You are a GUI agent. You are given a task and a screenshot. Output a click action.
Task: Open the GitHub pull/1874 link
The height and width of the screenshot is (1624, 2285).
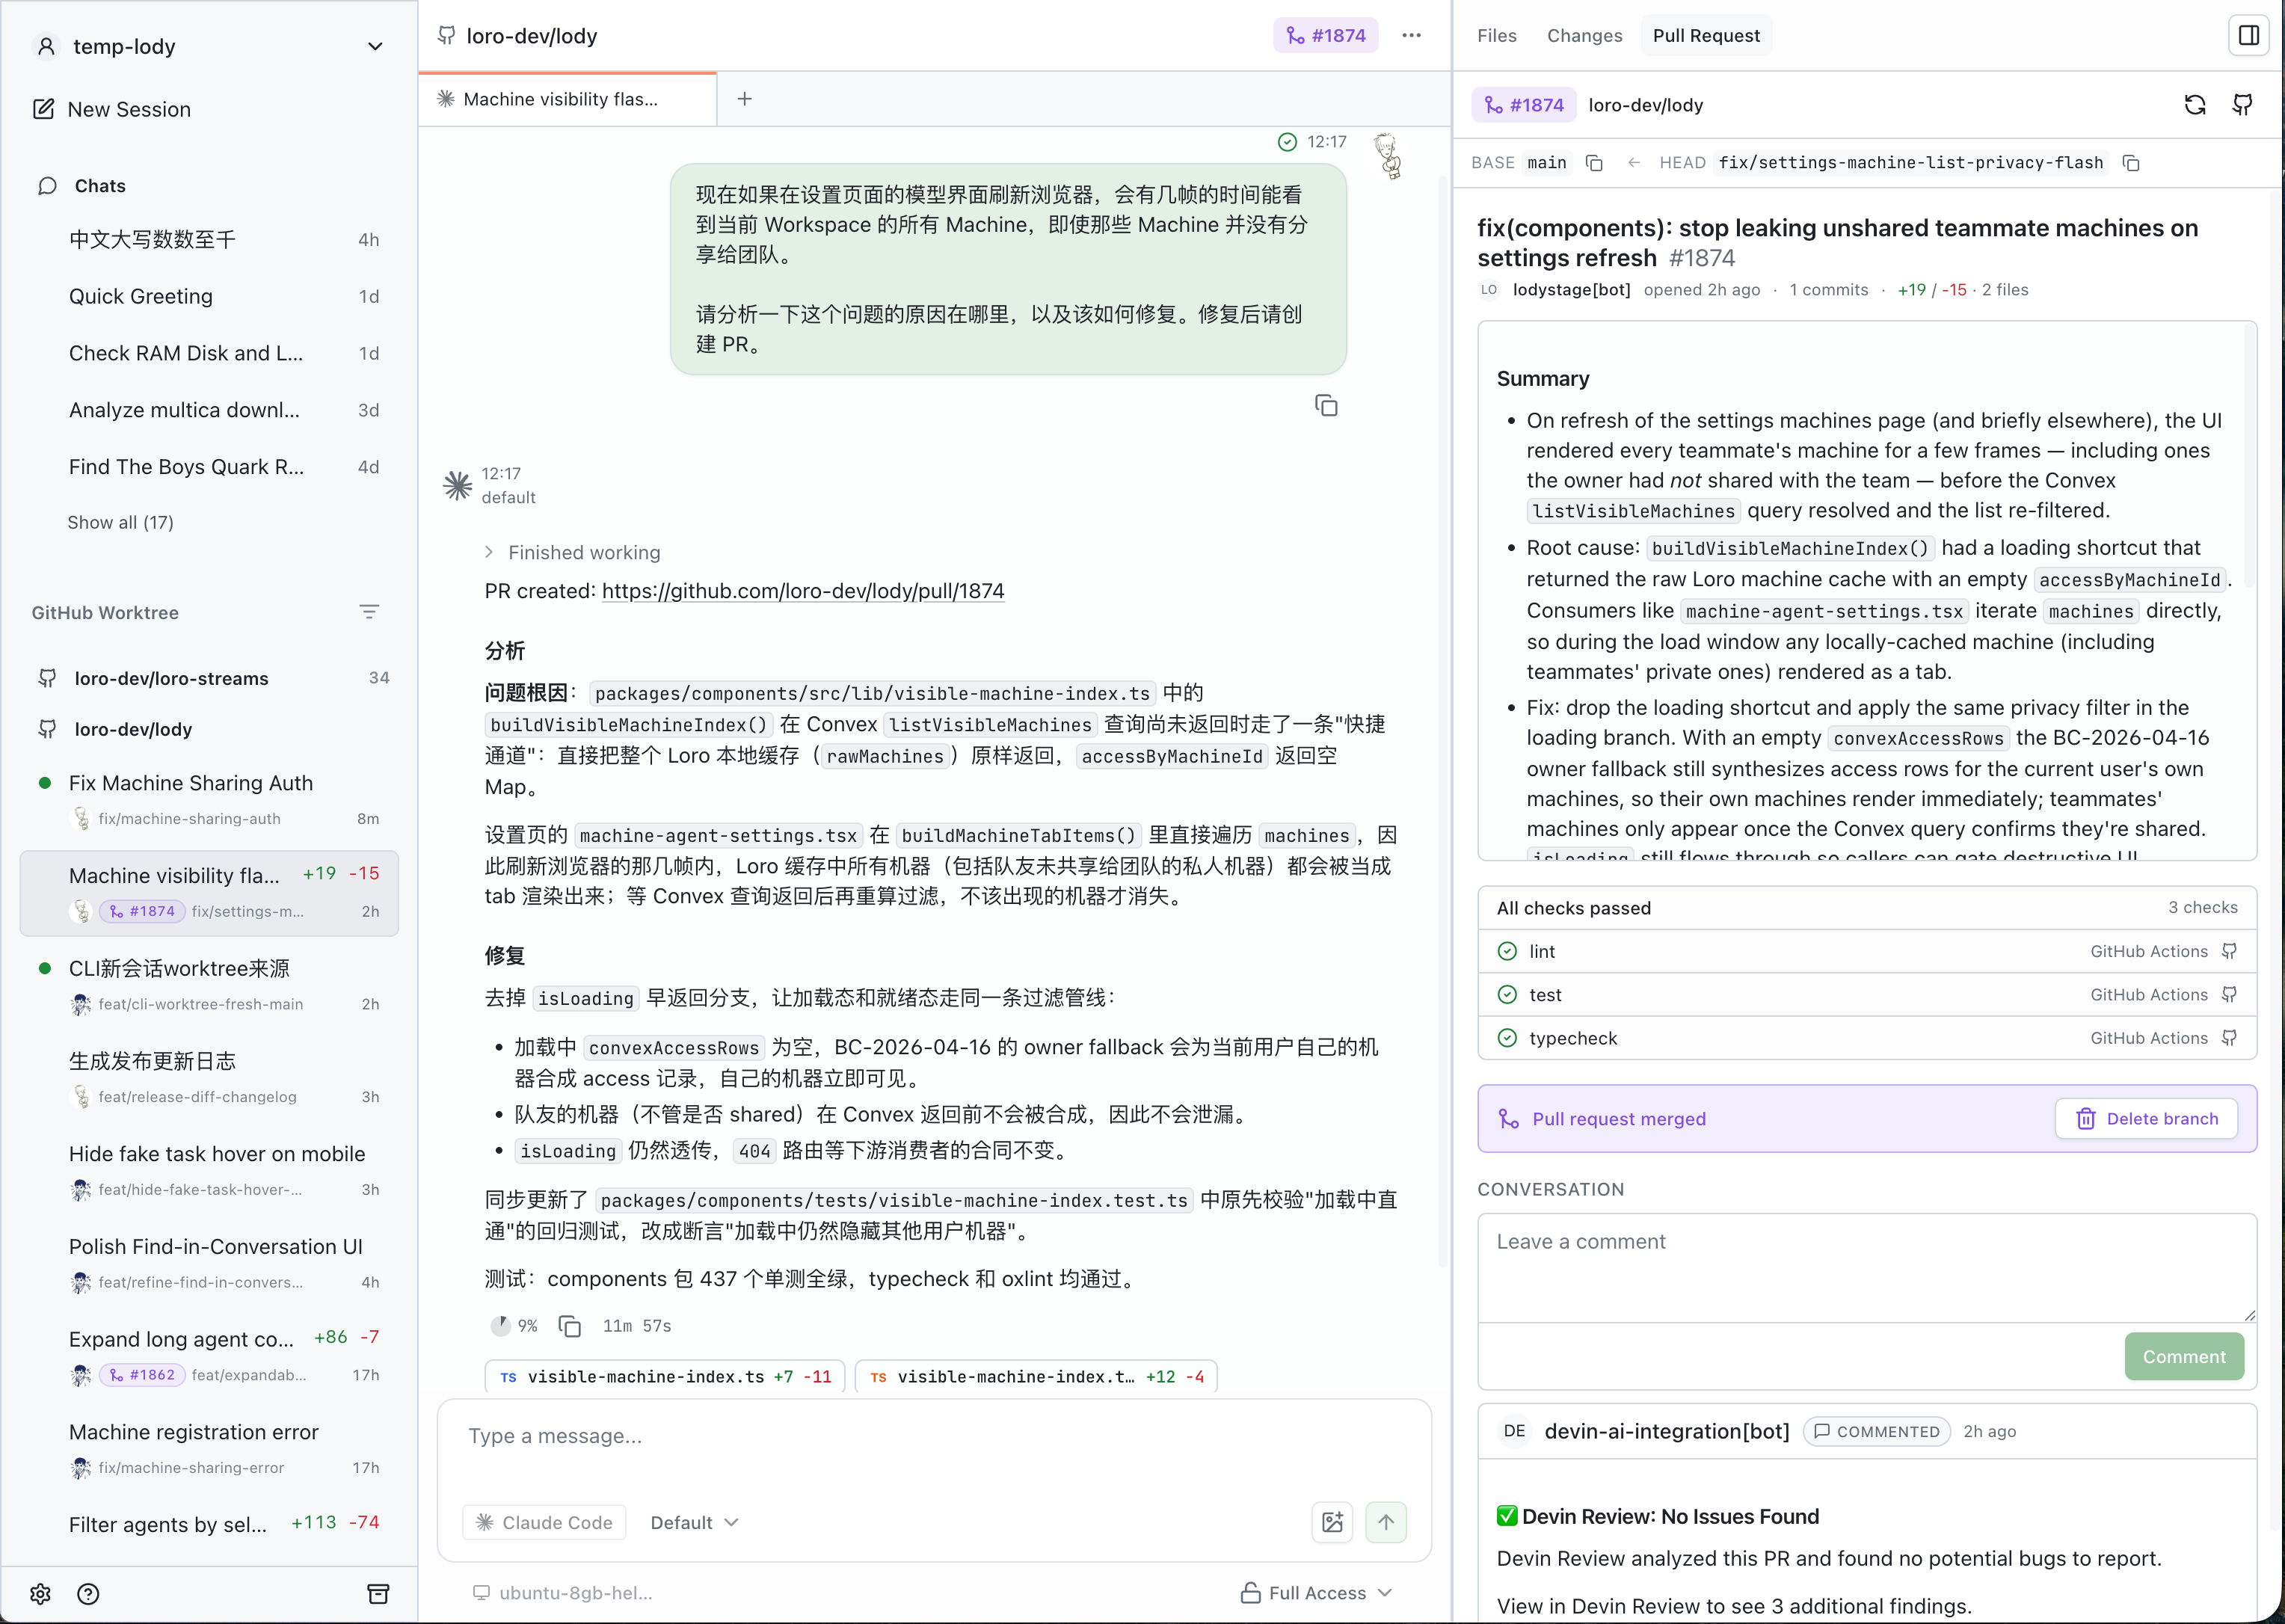coord(802,591)
